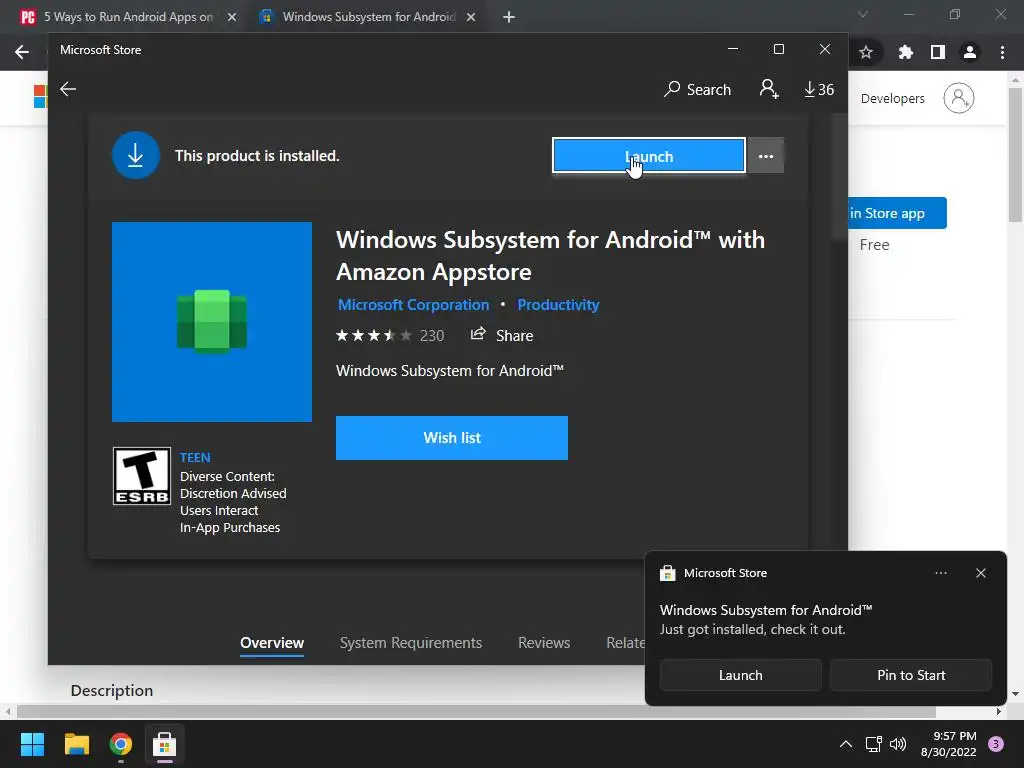
Task: Open the Related tab
Action: click(x=625, y=643)
